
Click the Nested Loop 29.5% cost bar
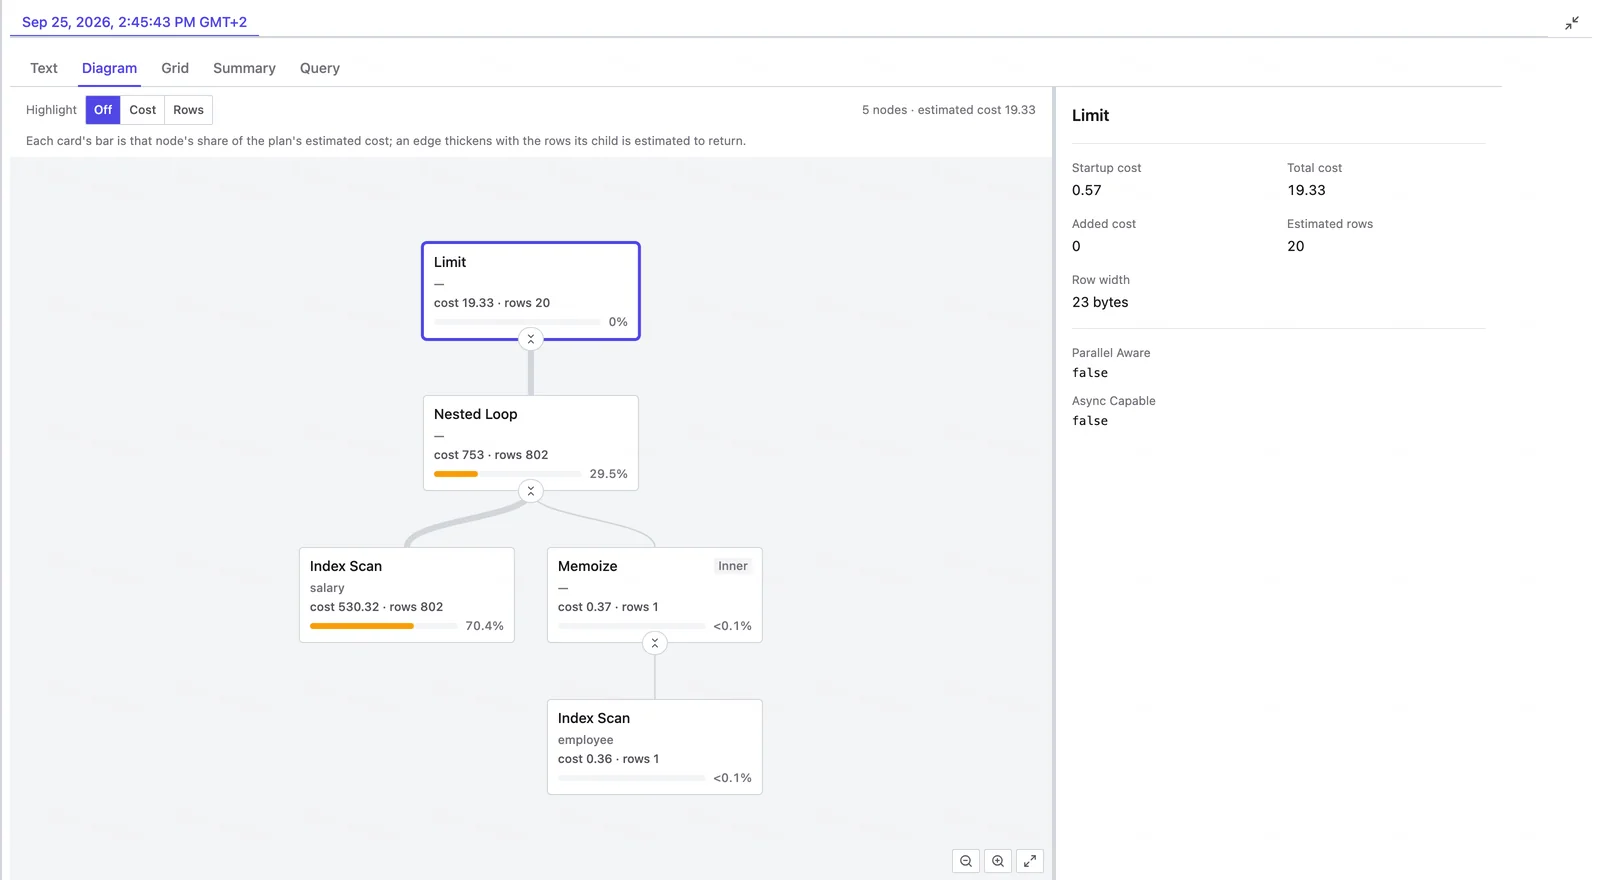click(508, 474)
